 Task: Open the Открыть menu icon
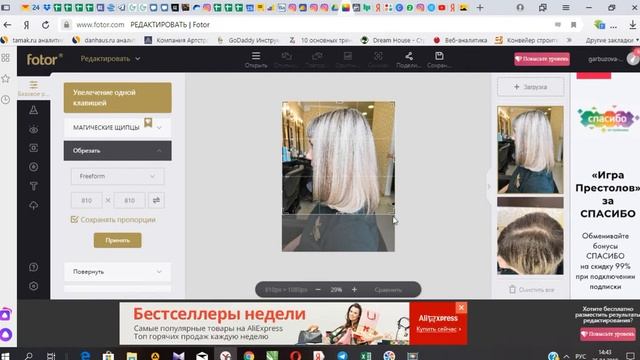click(x=256, y=56)
